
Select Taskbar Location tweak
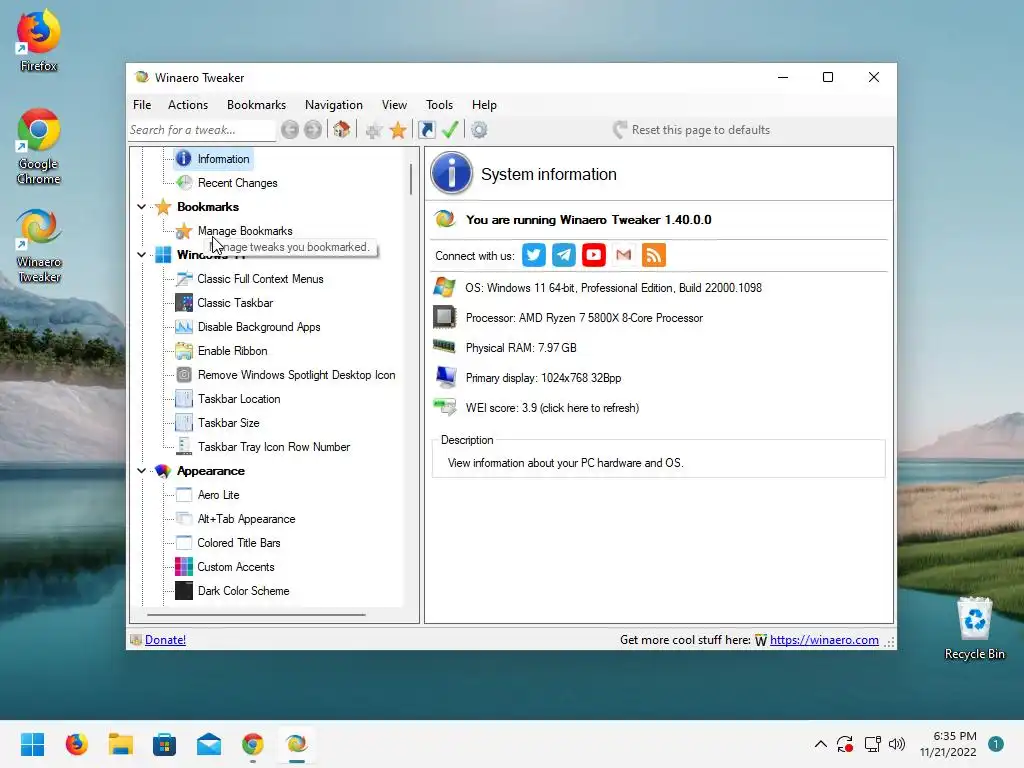coord(239,398)
